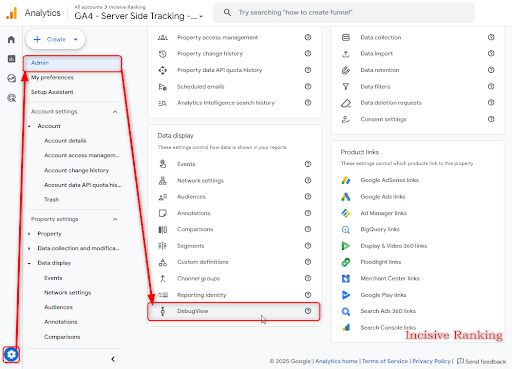Image resolution: width=512 pixels, height=369 pixels.
Task: Click the Google AdSense links icon
Action: coord(346,180)
